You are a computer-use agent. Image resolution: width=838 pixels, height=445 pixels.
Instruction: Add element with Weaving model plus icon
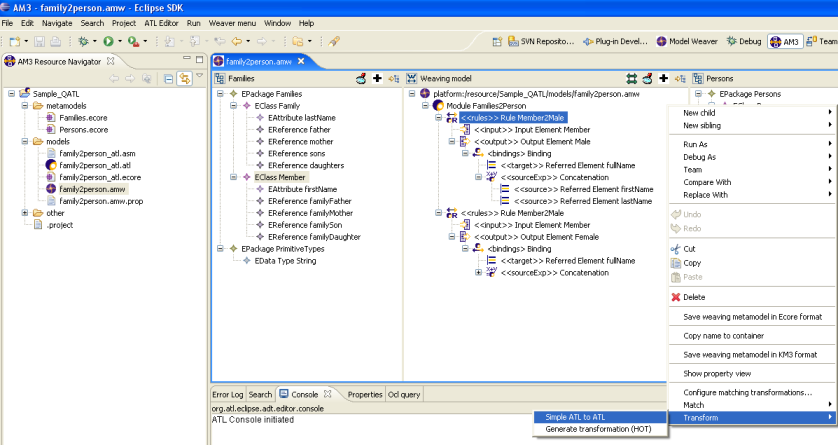pos(663,79)
